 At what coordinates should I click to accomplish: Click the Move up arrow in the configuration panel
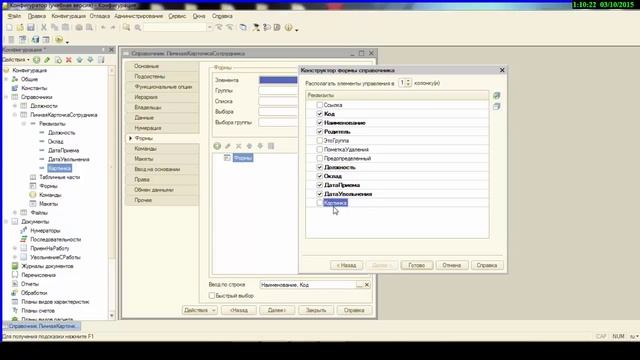tap(80, 60)
